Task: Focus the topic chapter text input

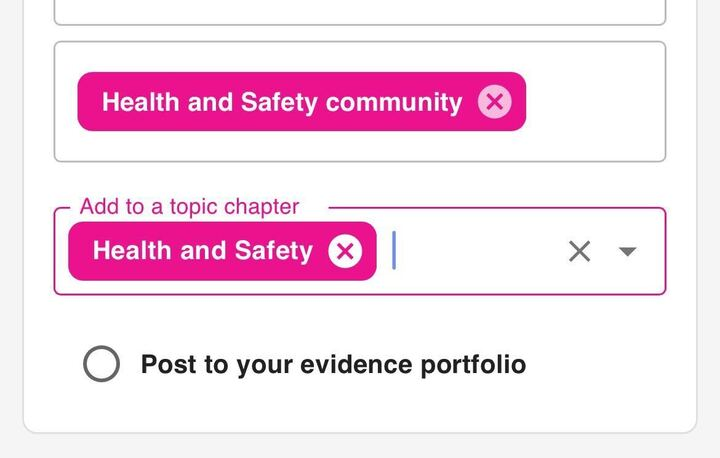Action: [470, 251]
